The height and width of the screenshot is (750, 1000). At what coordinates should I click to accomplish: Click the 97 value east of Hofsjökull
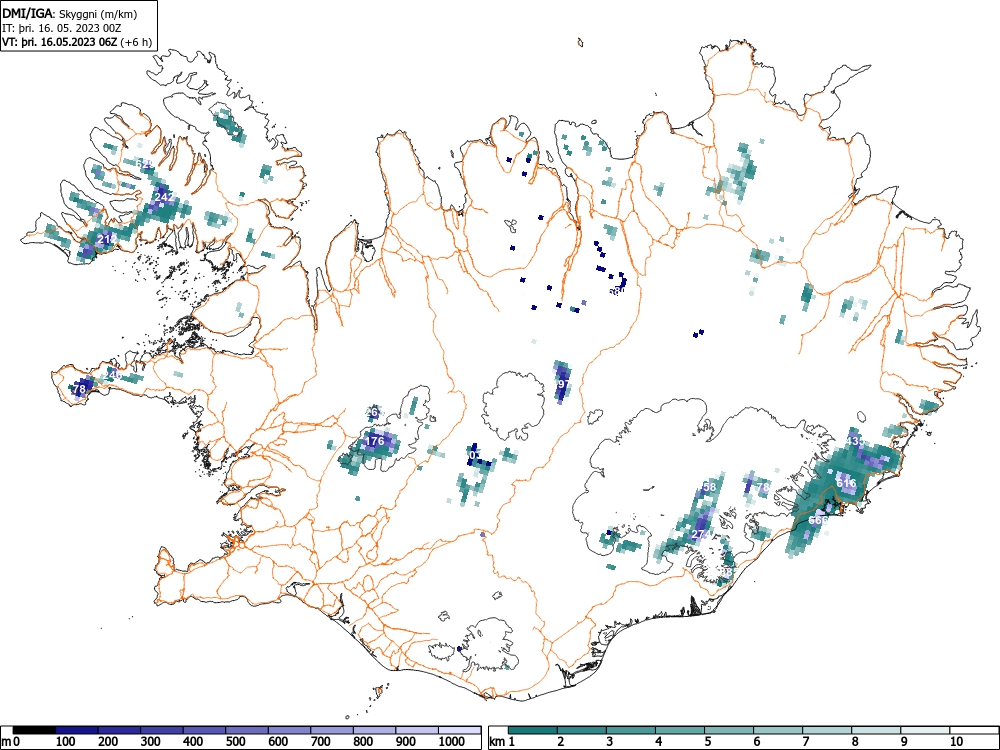(562, 385)
